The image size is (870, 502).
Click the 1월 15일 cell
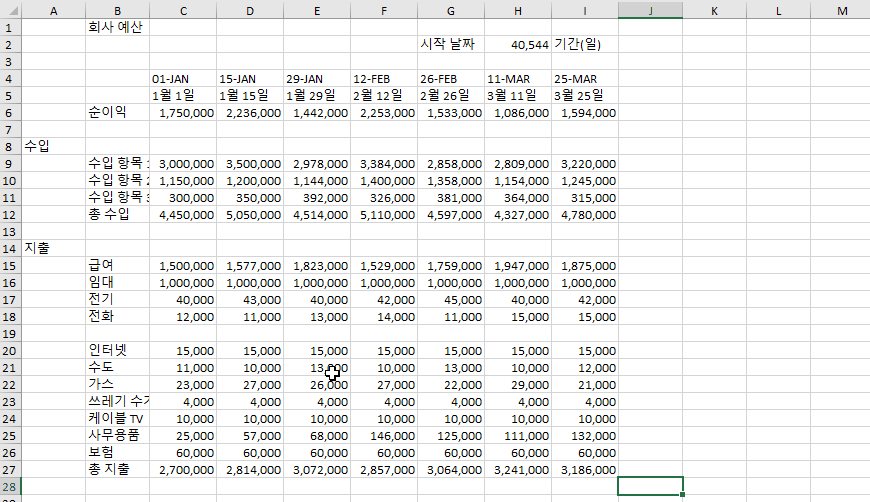coord(250,95)
